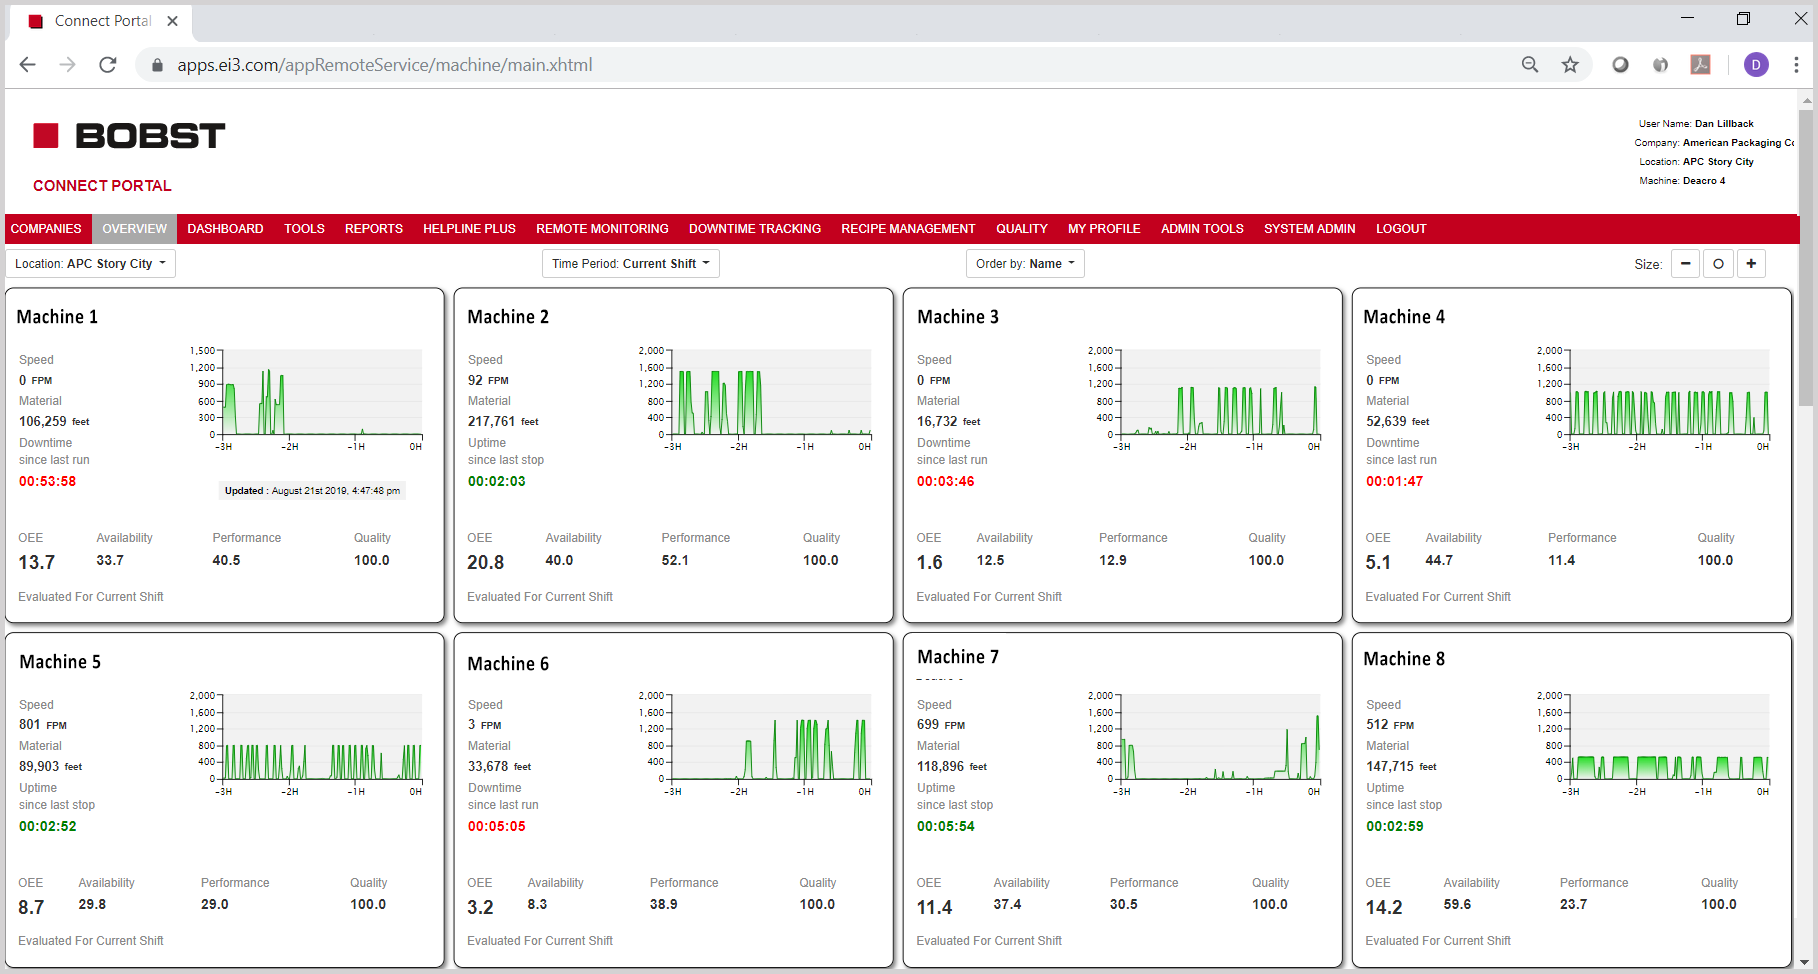This screenshot has height=974, width=1818.
Task: Decrease card size with minus button
Action: pos(1685,264)
